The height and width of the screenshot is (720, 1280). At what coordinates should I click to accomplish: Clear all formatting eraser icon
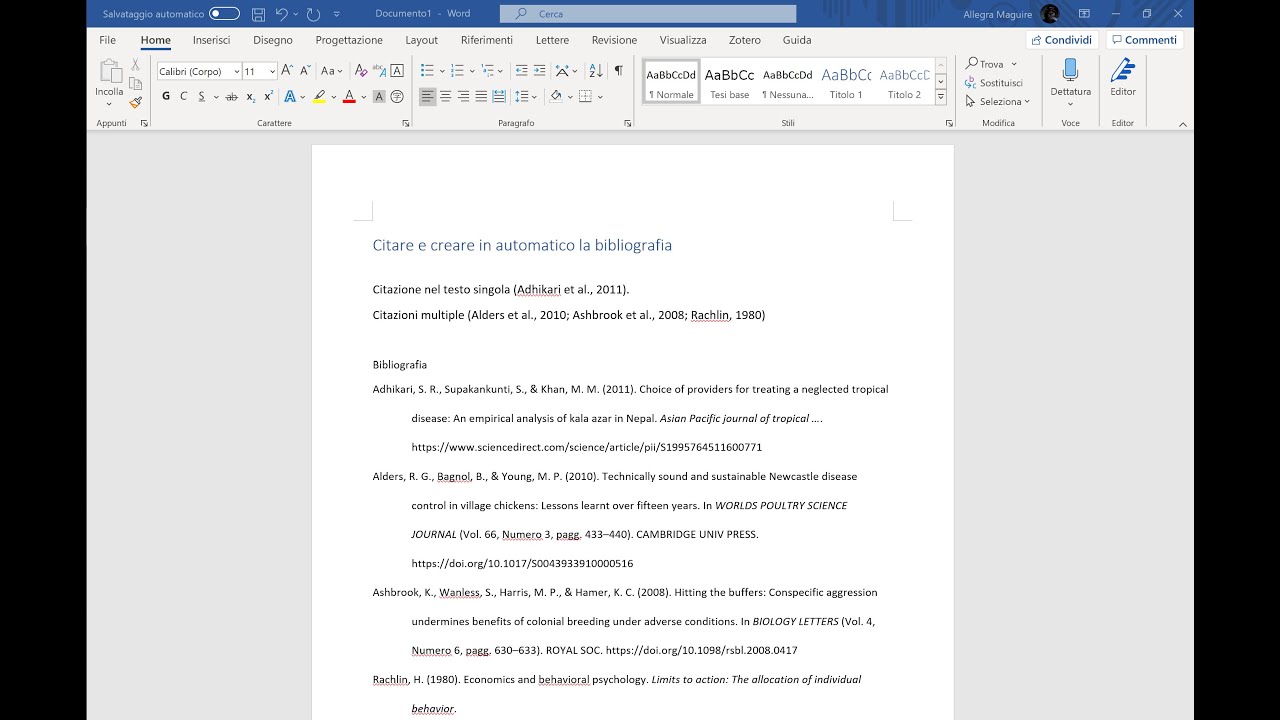point(361,71)
